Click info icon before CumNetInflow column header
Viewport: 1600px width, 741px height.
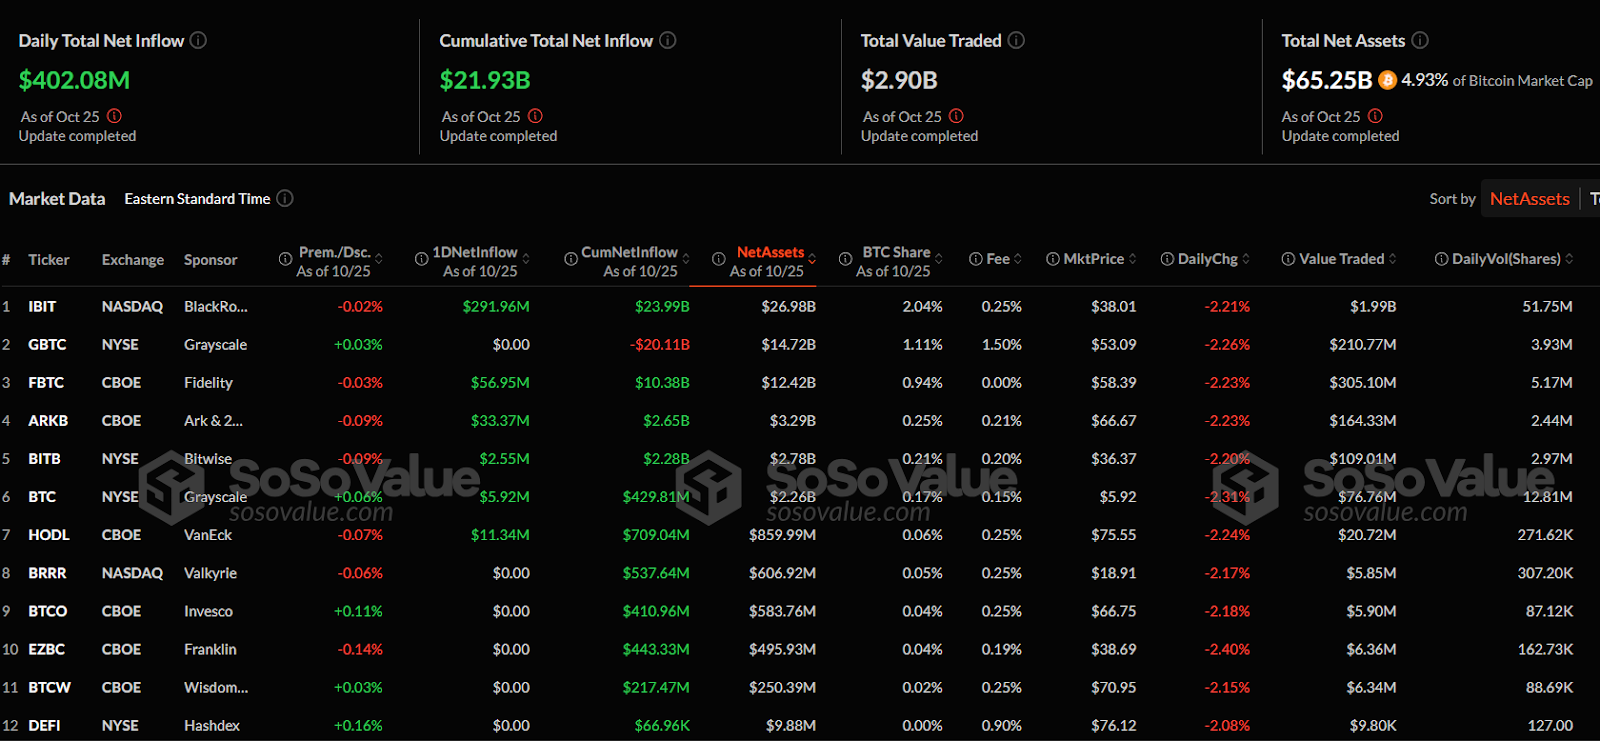[571, 259]
